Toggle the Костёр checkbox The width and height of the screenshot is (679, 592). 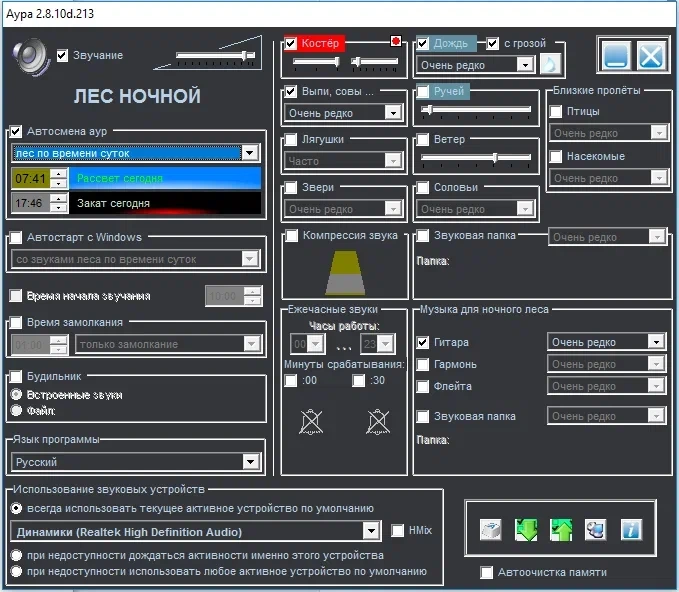click(x=291, y=43)
